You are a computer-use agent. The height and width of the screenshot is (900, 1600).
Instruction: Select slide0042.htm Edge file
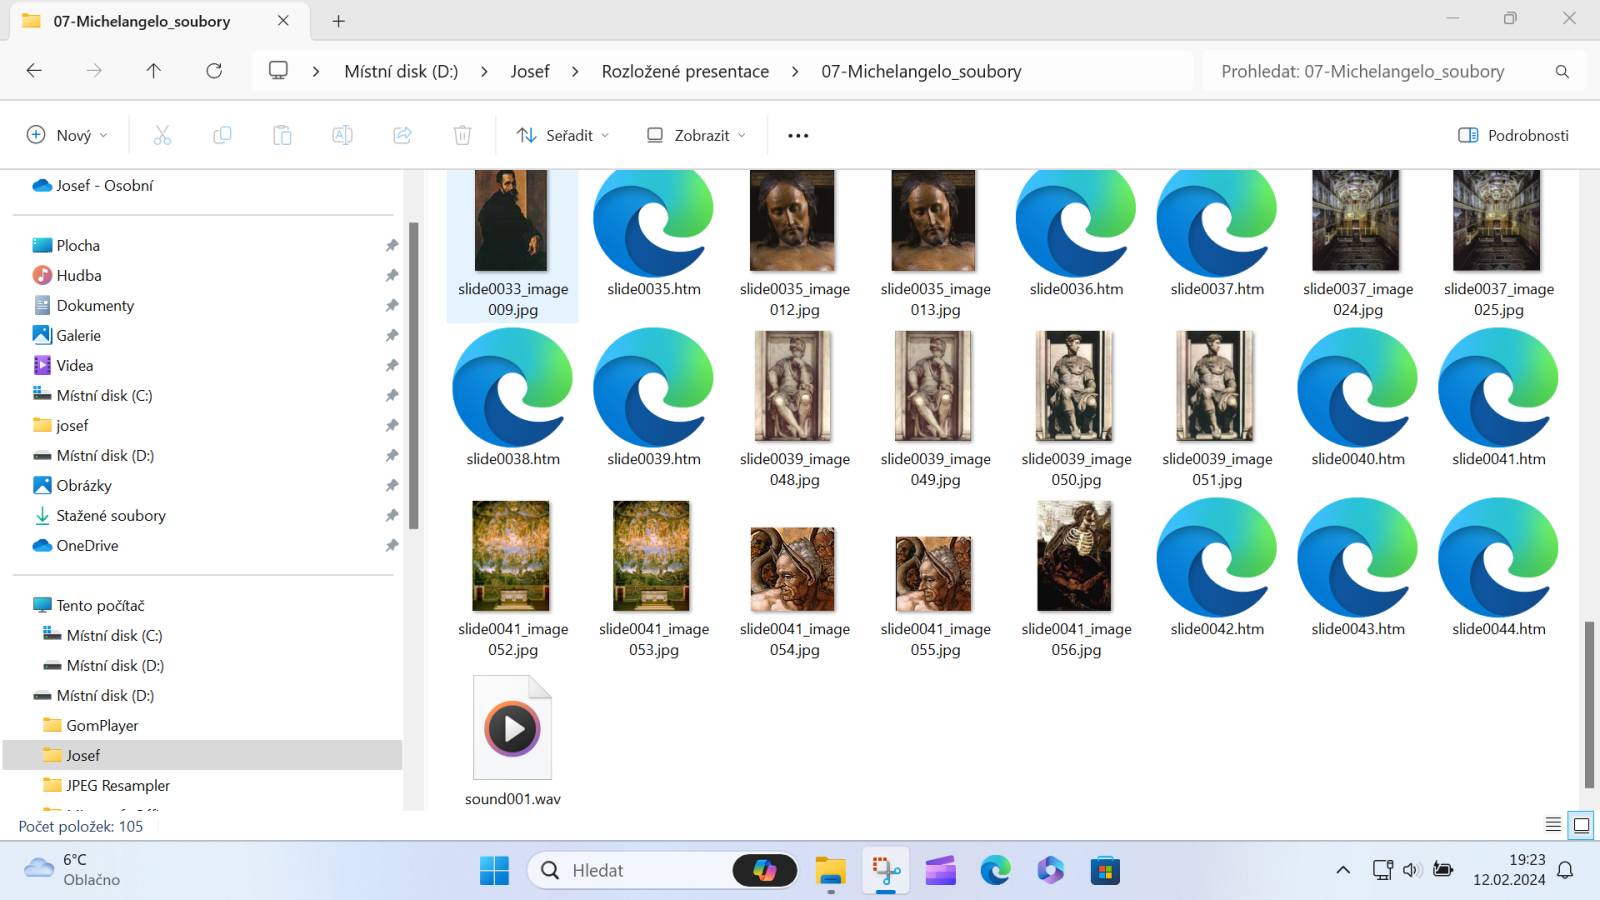(x=1217, y=568)
